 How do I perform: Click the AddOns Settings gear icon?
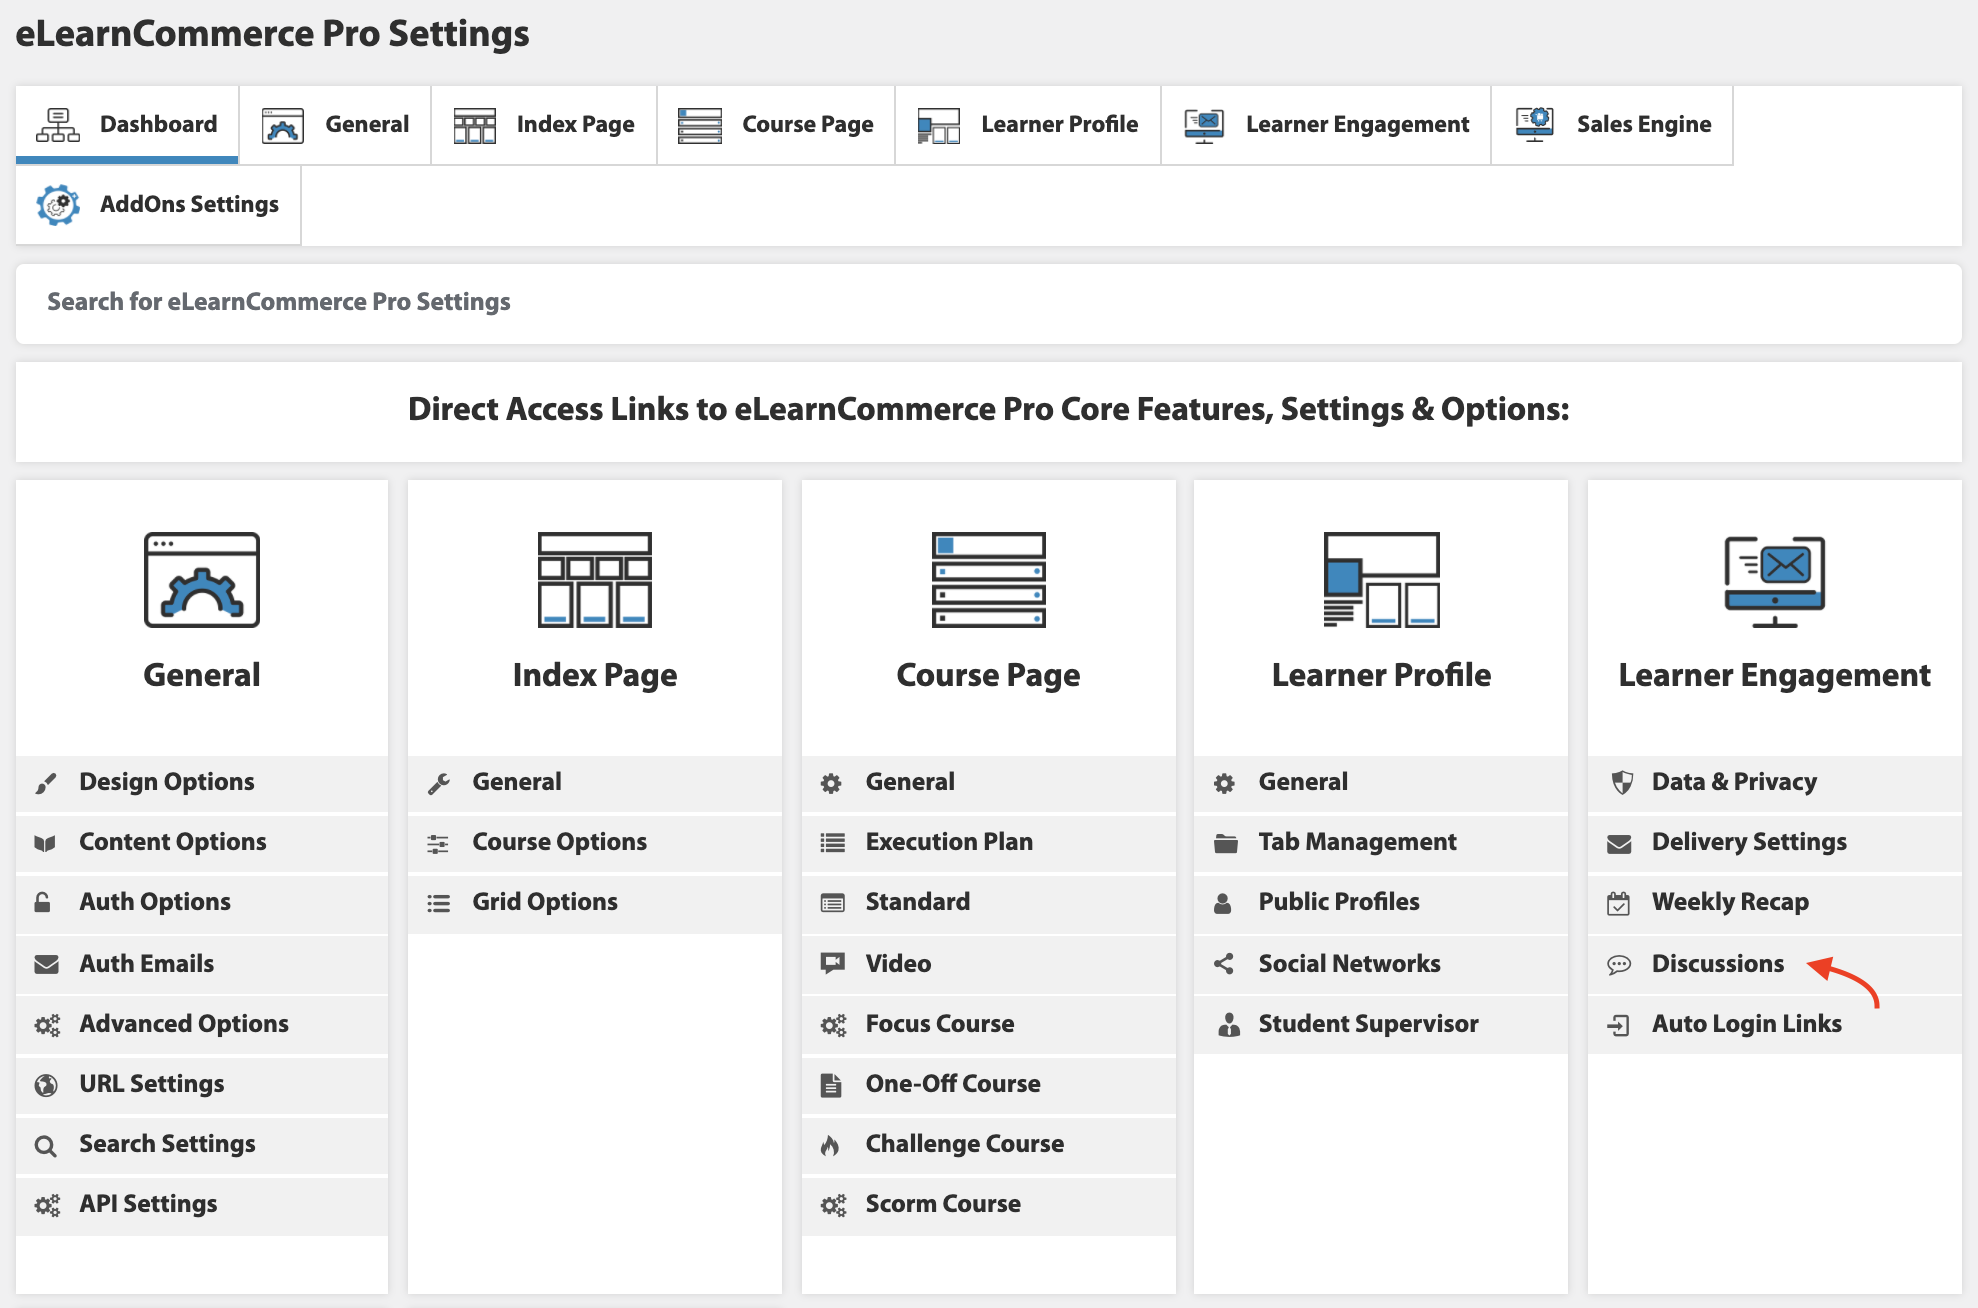click(x=58, y=205)
